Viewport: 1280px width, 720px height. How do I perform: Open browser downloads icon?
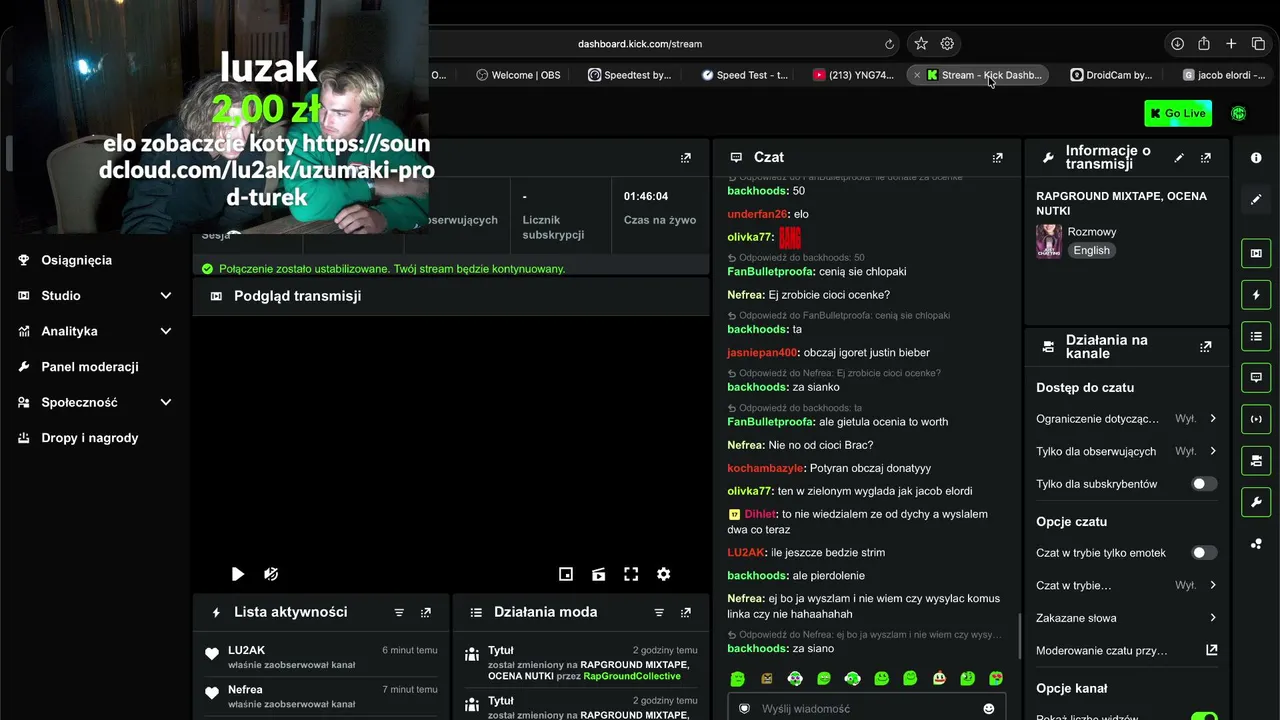(1177, 44)
